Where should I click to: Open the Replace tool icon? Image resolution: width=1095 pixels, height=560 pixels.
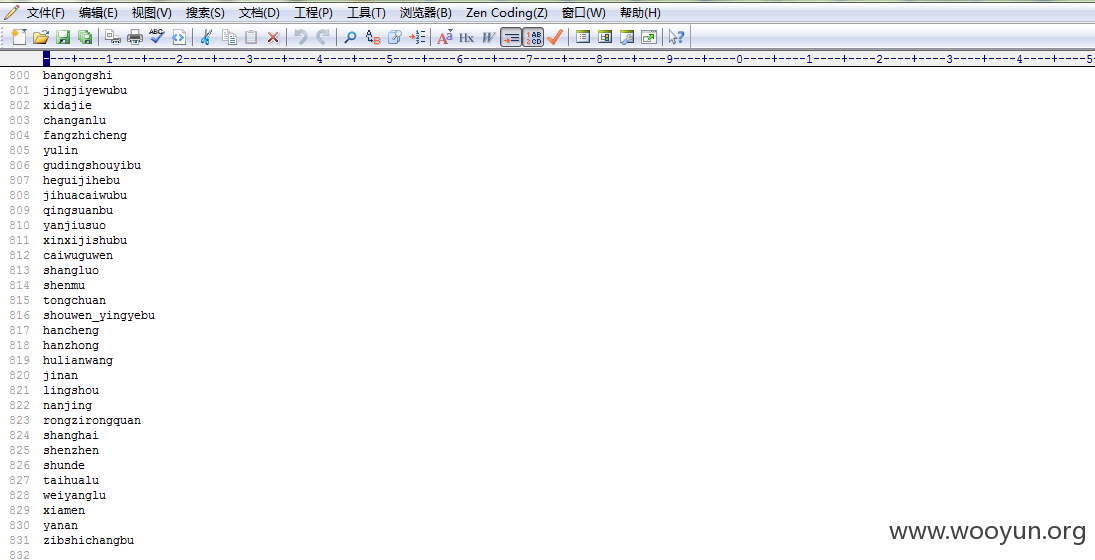click(x=373, y=37)
